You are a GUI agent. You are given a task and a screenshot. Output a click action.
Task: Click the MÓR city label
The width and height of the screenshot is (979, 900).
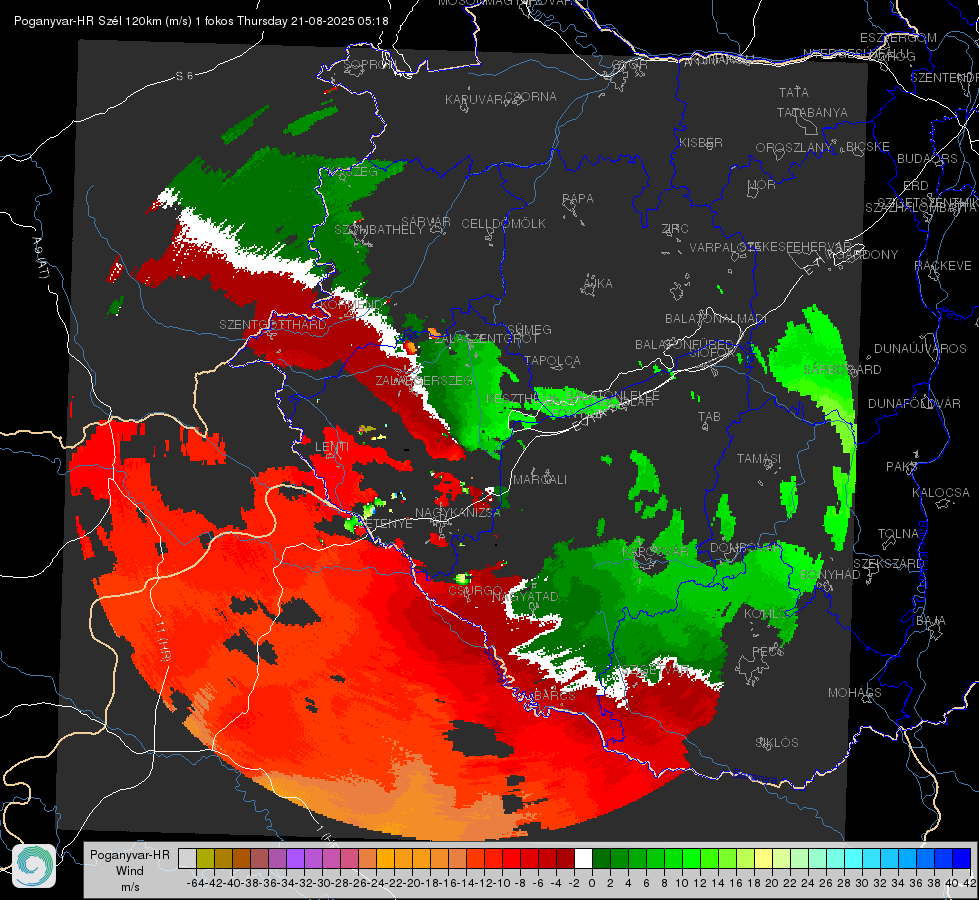[762, 185]
